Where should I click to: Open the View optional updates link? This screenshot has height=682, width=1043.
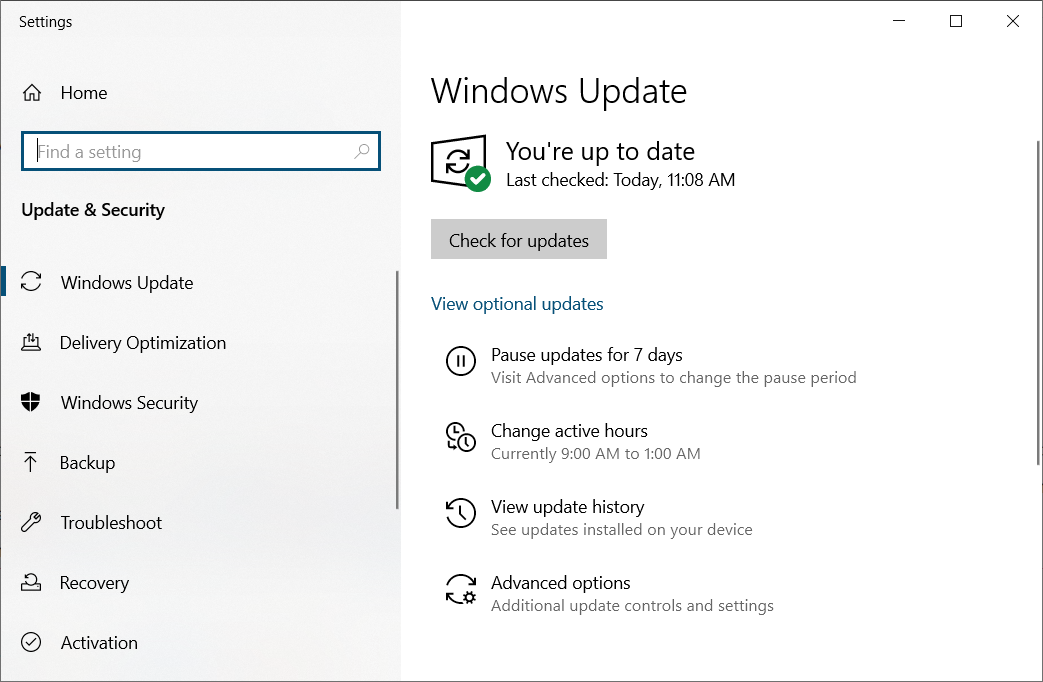click(x=517, y=304)
